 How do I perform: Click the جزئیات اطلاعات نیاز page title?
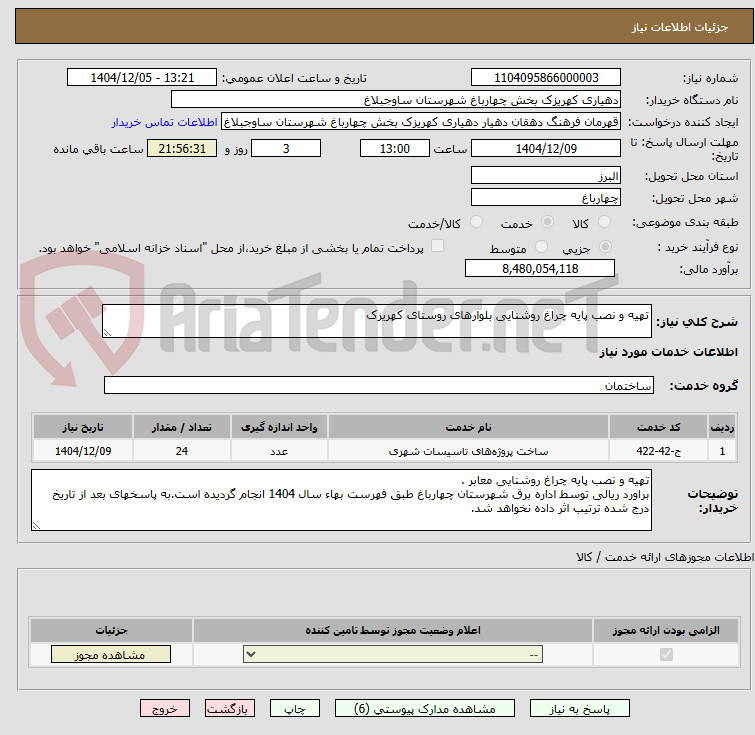(680, 27)
